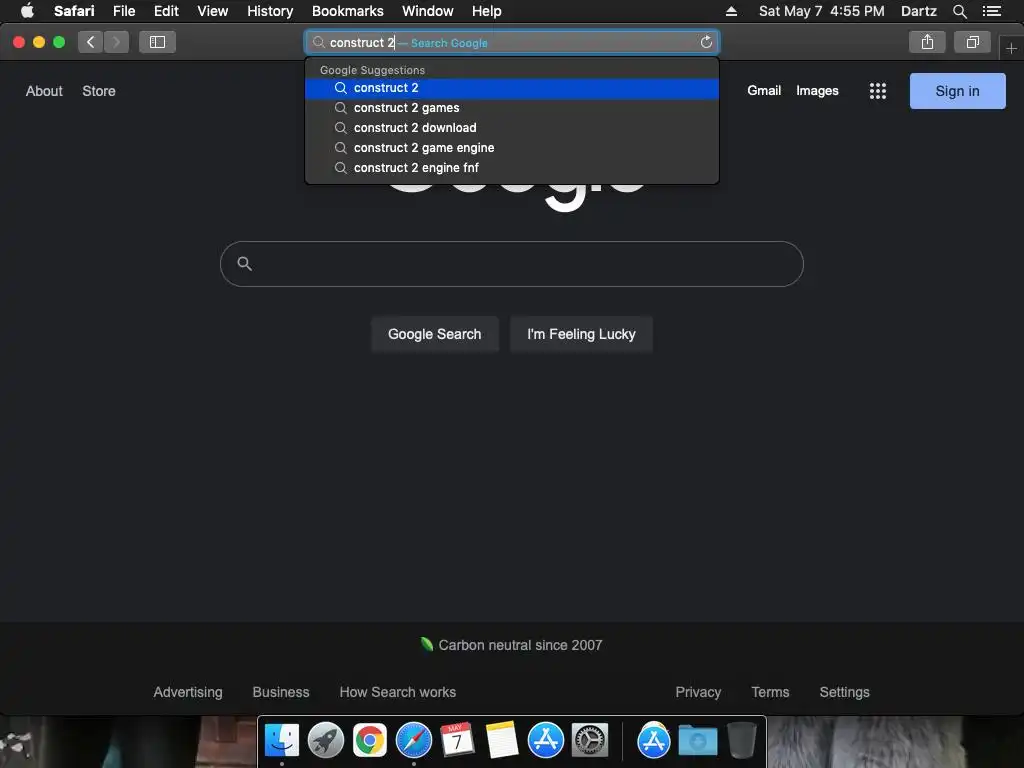Show Safari's sidebar
The height and width of the screenshot is (768, 1024).
[157, 42]
